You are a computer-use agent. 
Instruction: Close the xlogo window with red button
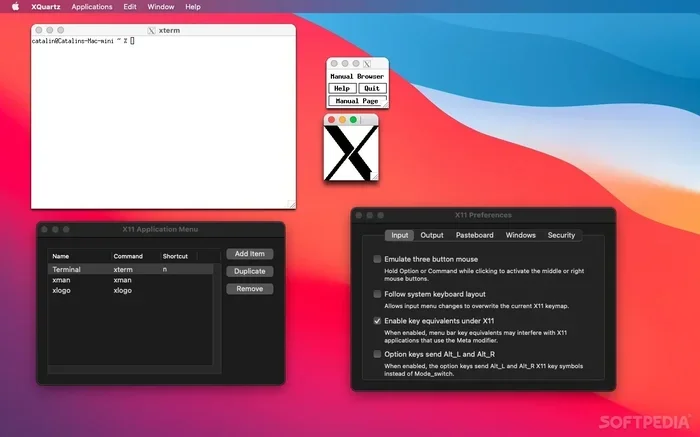point(331,120)
